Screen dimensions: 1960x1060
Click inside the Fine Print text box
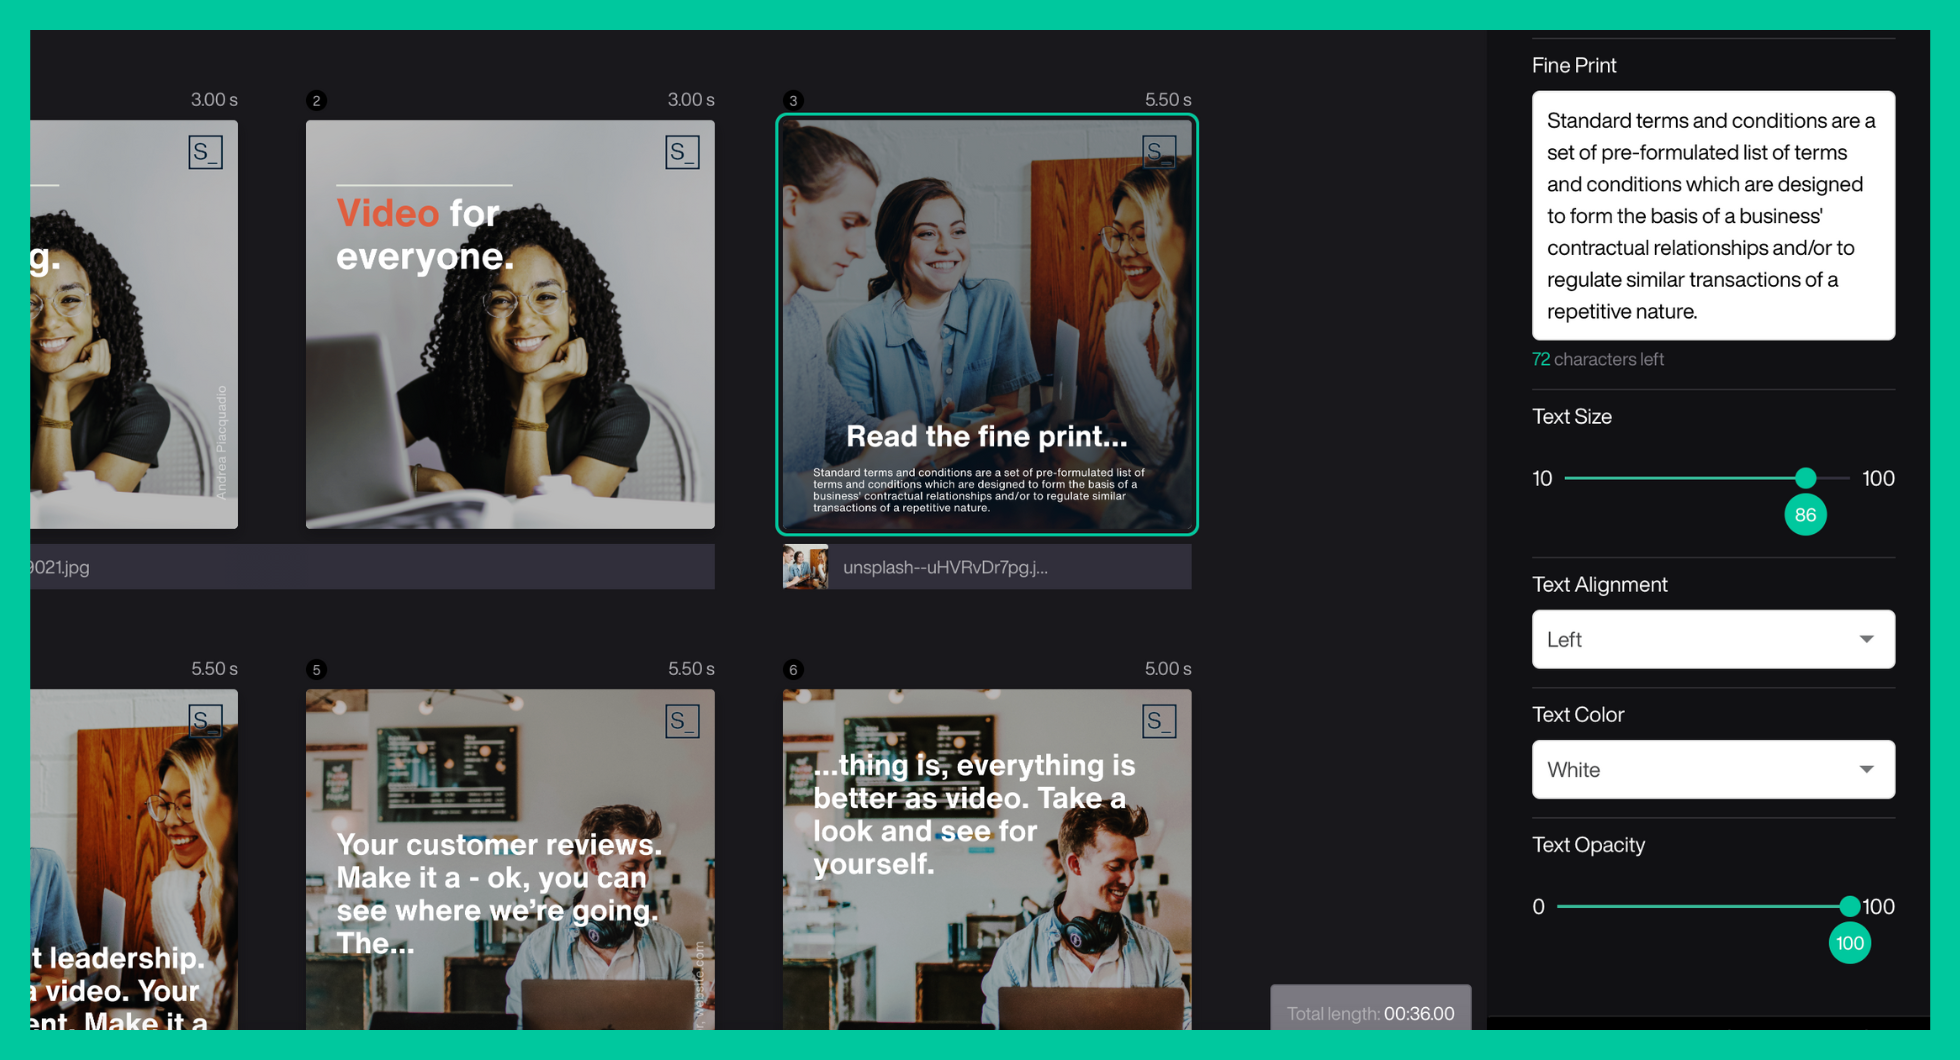pos(1712,215)
